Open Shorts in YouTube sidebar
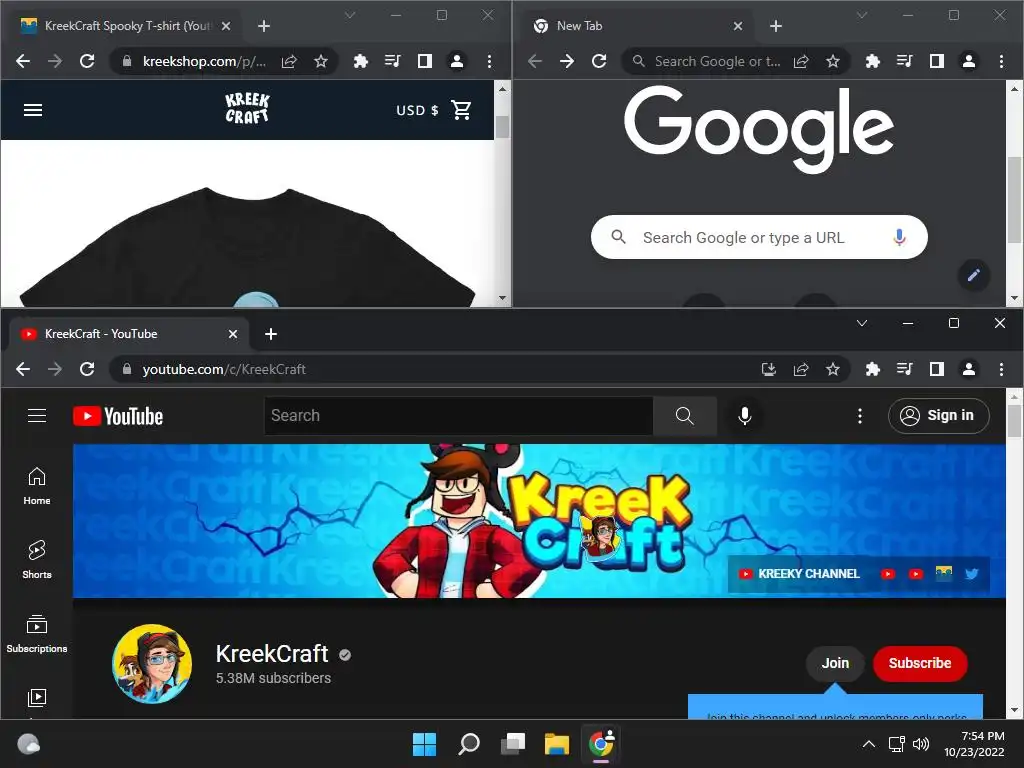Viewport: 1024px width, 768px height. pyautogui.click(x=37, y=560)
